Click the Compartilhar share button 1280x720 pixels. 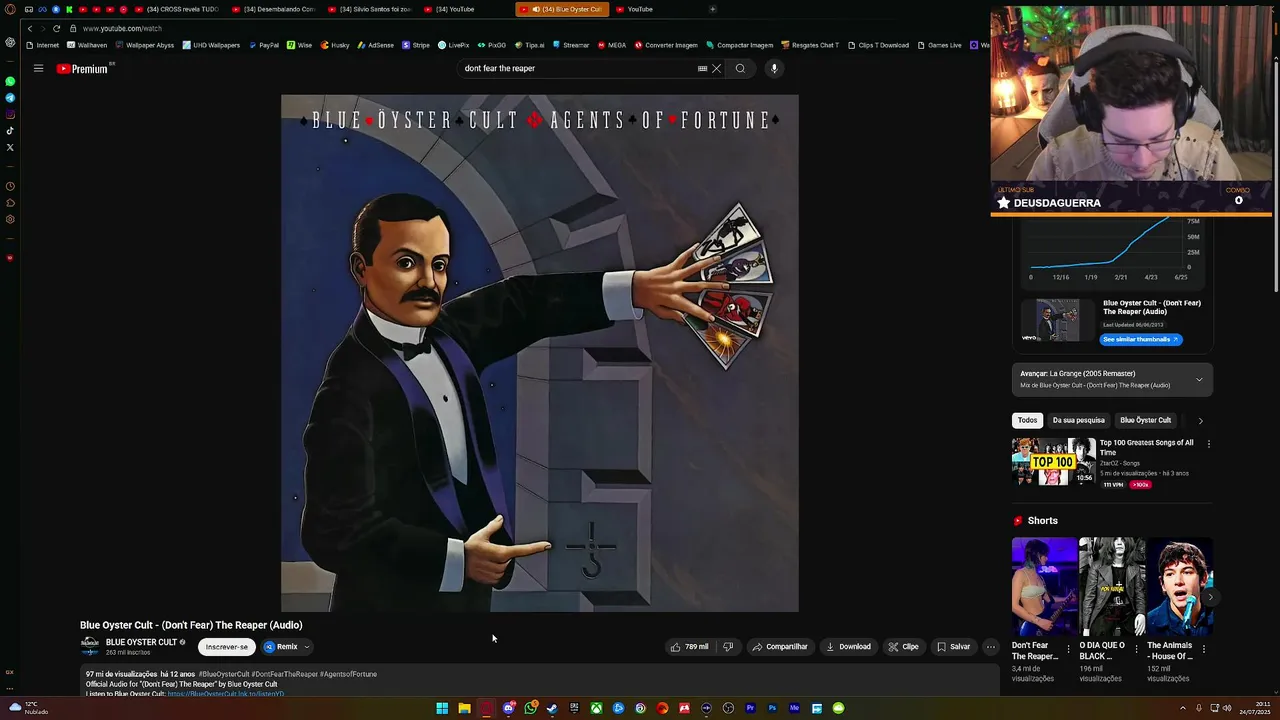780,647
